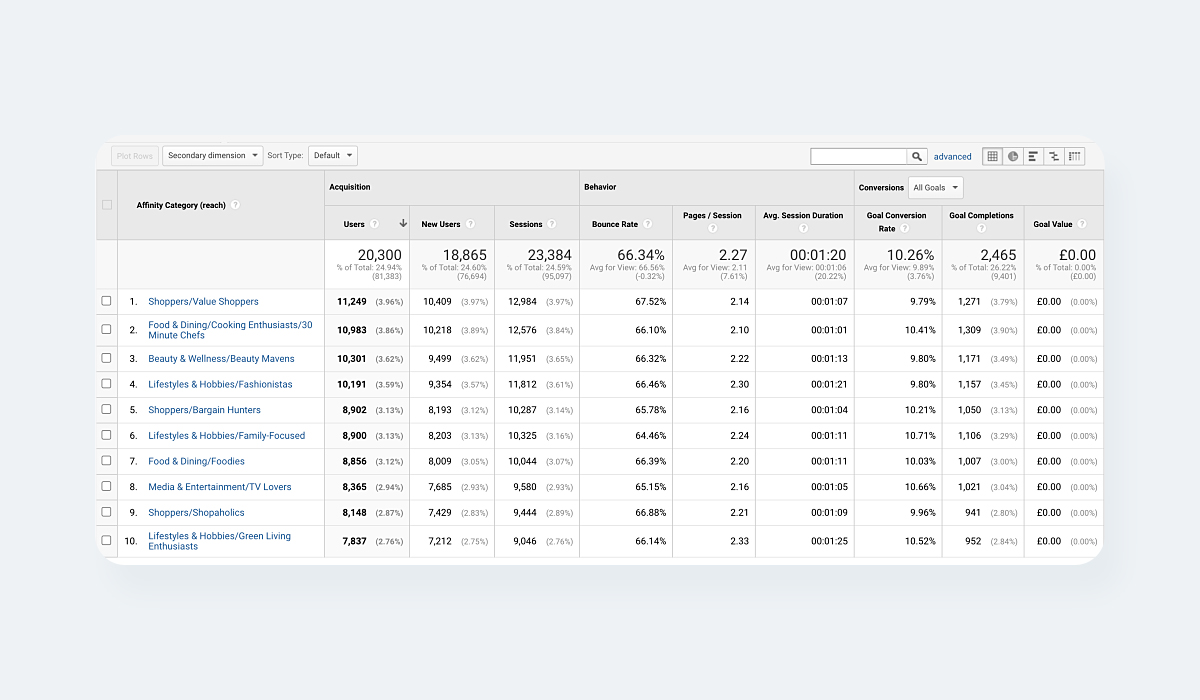The width and height of the screenshot is (1200, 700).
Task: Sort by Pages / Session column header
Action: (713, 216)
